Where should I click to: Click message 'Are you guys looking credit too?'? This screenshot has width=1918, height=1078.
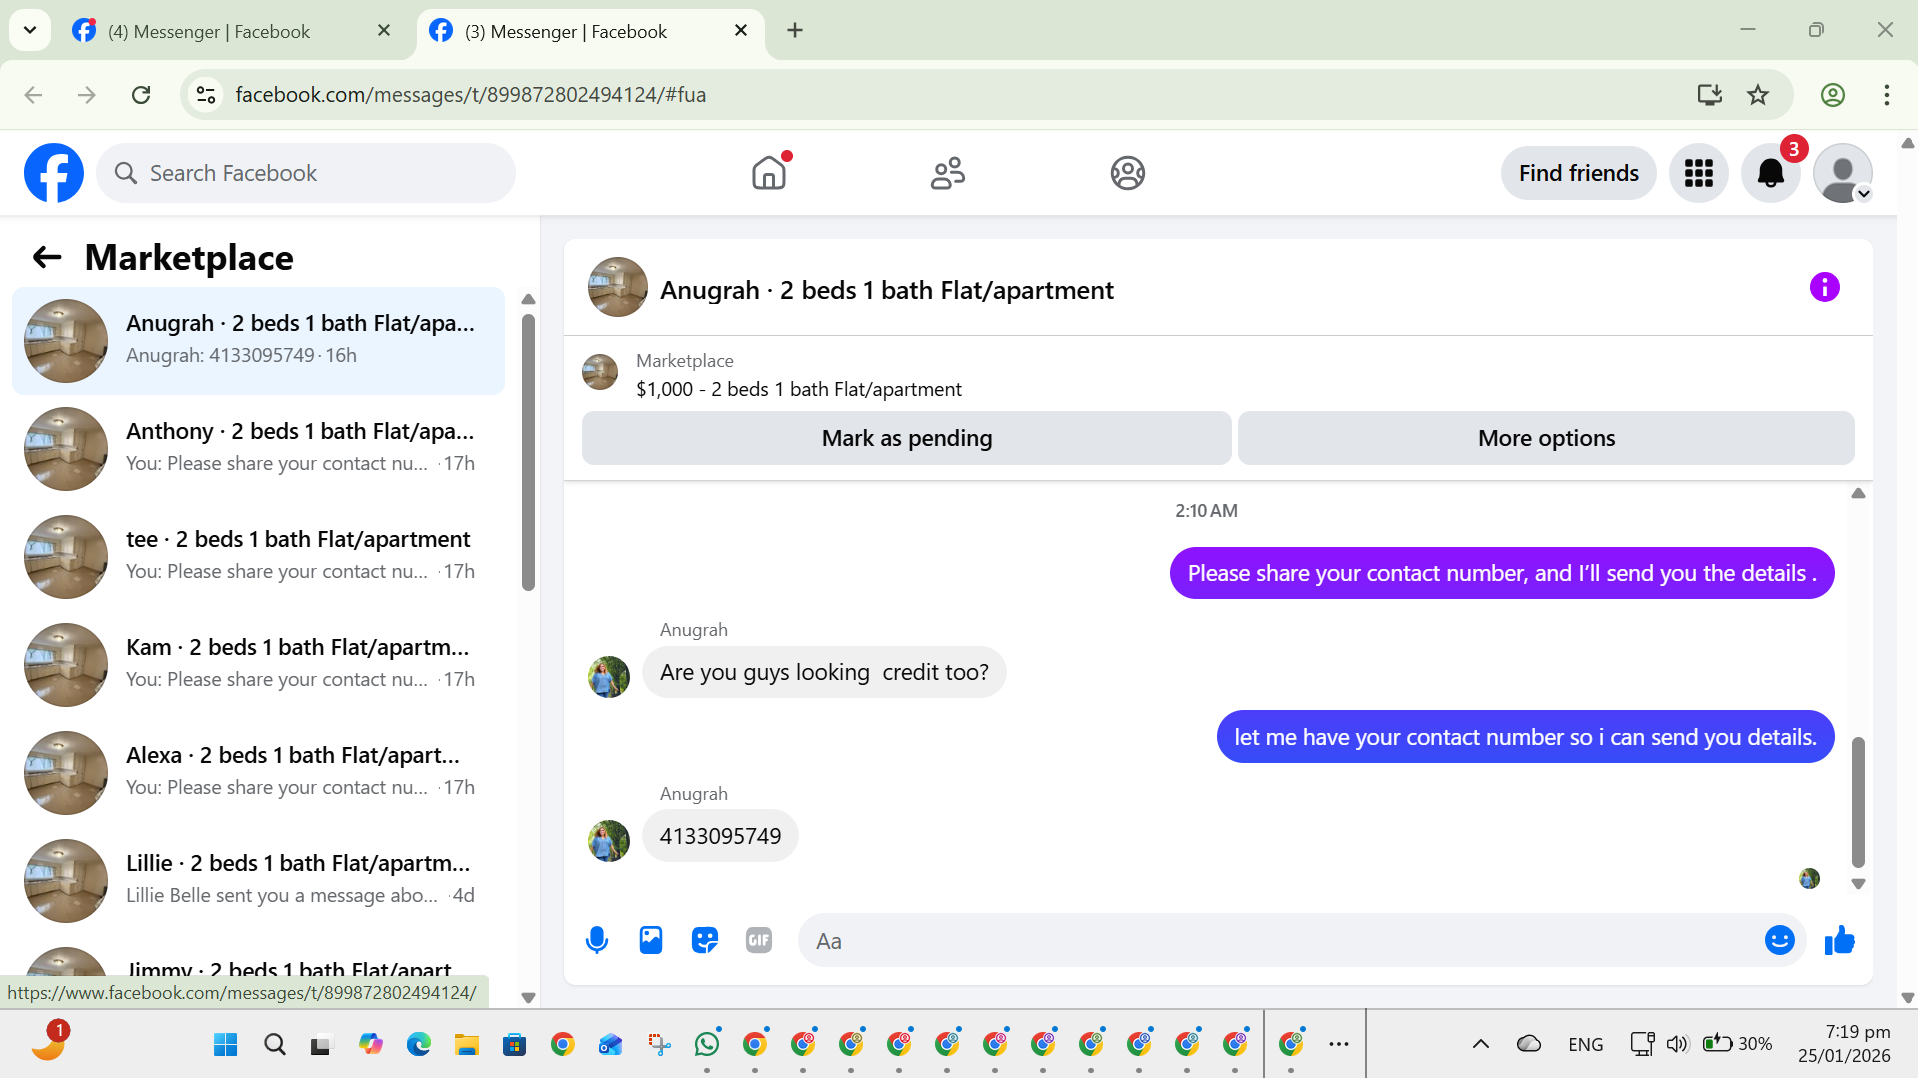(824, 672)
